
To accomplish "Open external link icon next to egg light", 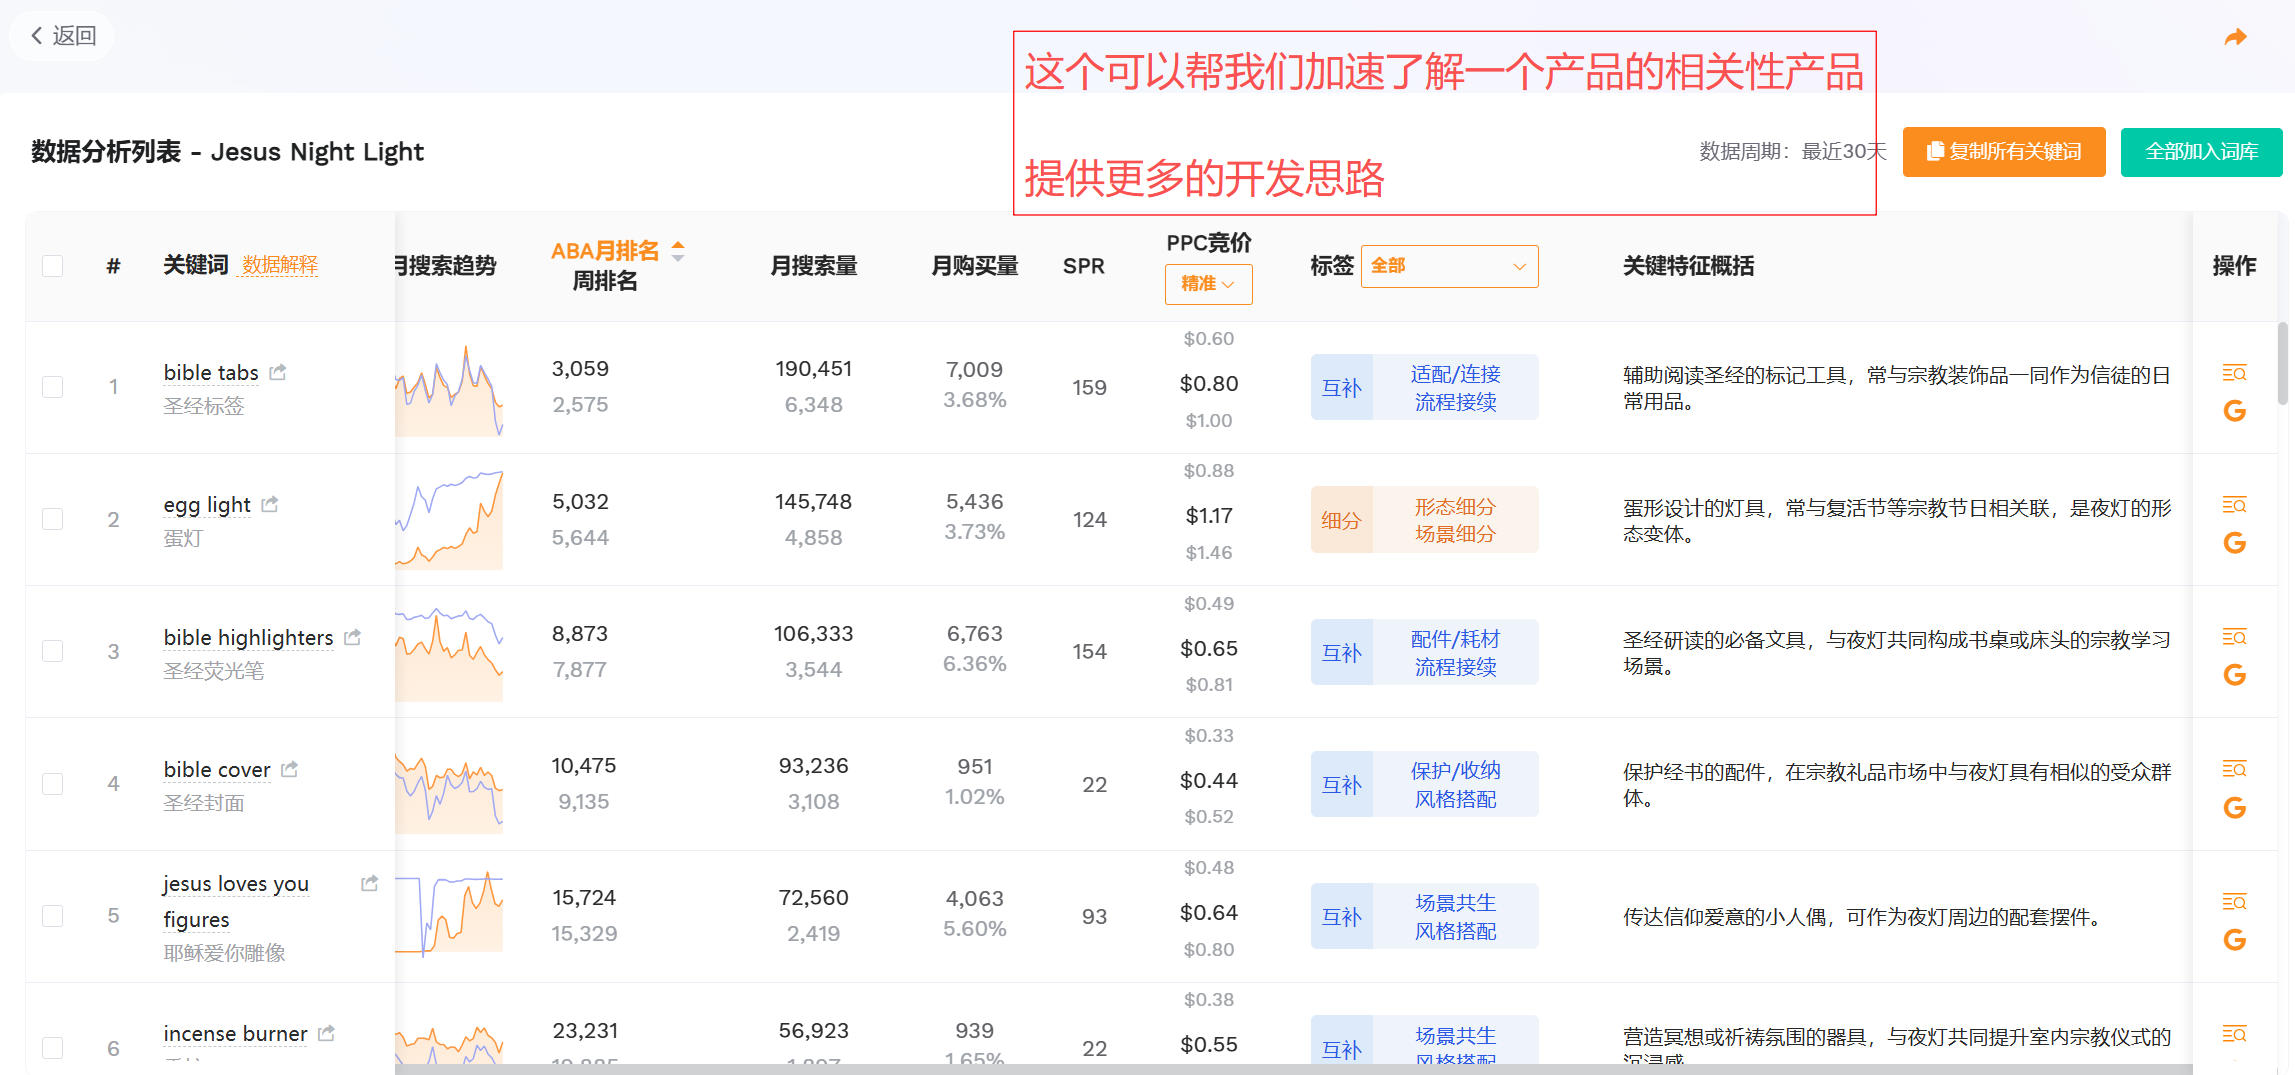I will 270,504.
